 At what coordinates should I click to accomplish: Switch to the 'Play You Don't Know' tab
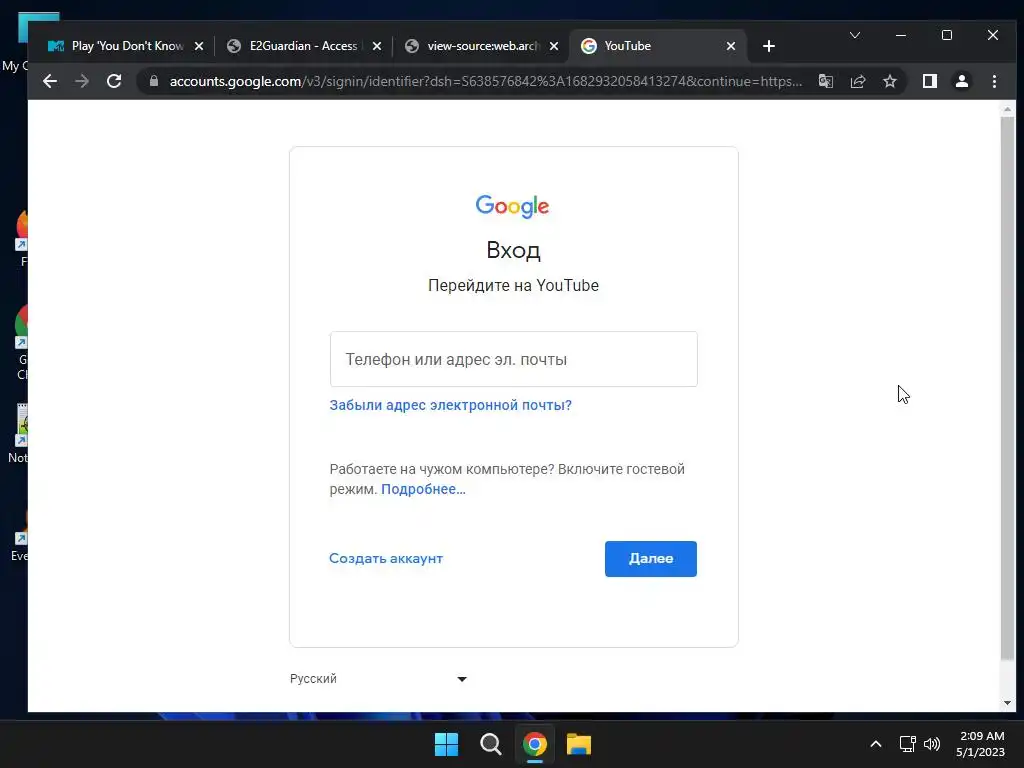(x=124, y=46)
